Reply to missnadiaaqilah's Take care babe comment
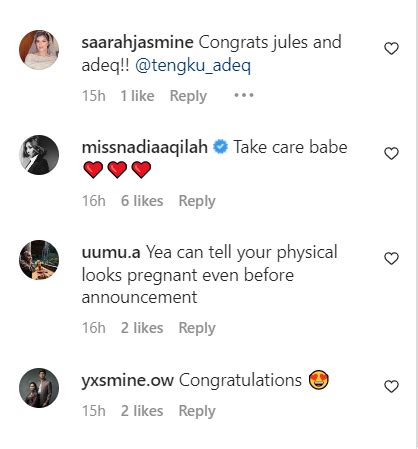Viewport: 418px width, 449px height. (197, 201)
